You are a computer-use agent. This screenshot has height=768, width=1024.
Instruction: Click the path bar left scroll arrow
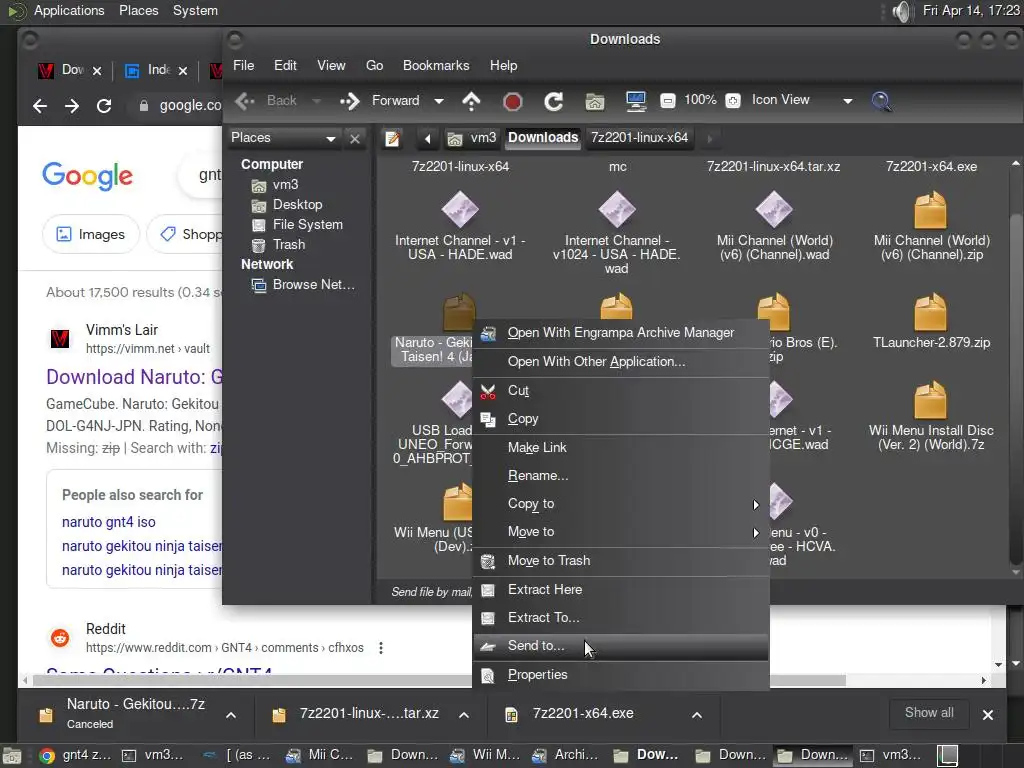click(x=428, y=138)
